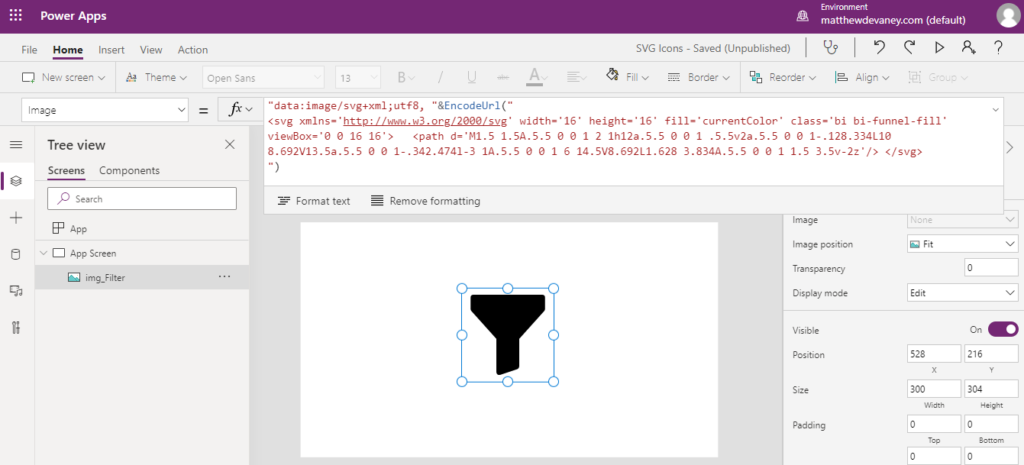Screen dimensions: 1024x465
Task: Open the Environment picker icon
Action: click(x=803, y=16)
